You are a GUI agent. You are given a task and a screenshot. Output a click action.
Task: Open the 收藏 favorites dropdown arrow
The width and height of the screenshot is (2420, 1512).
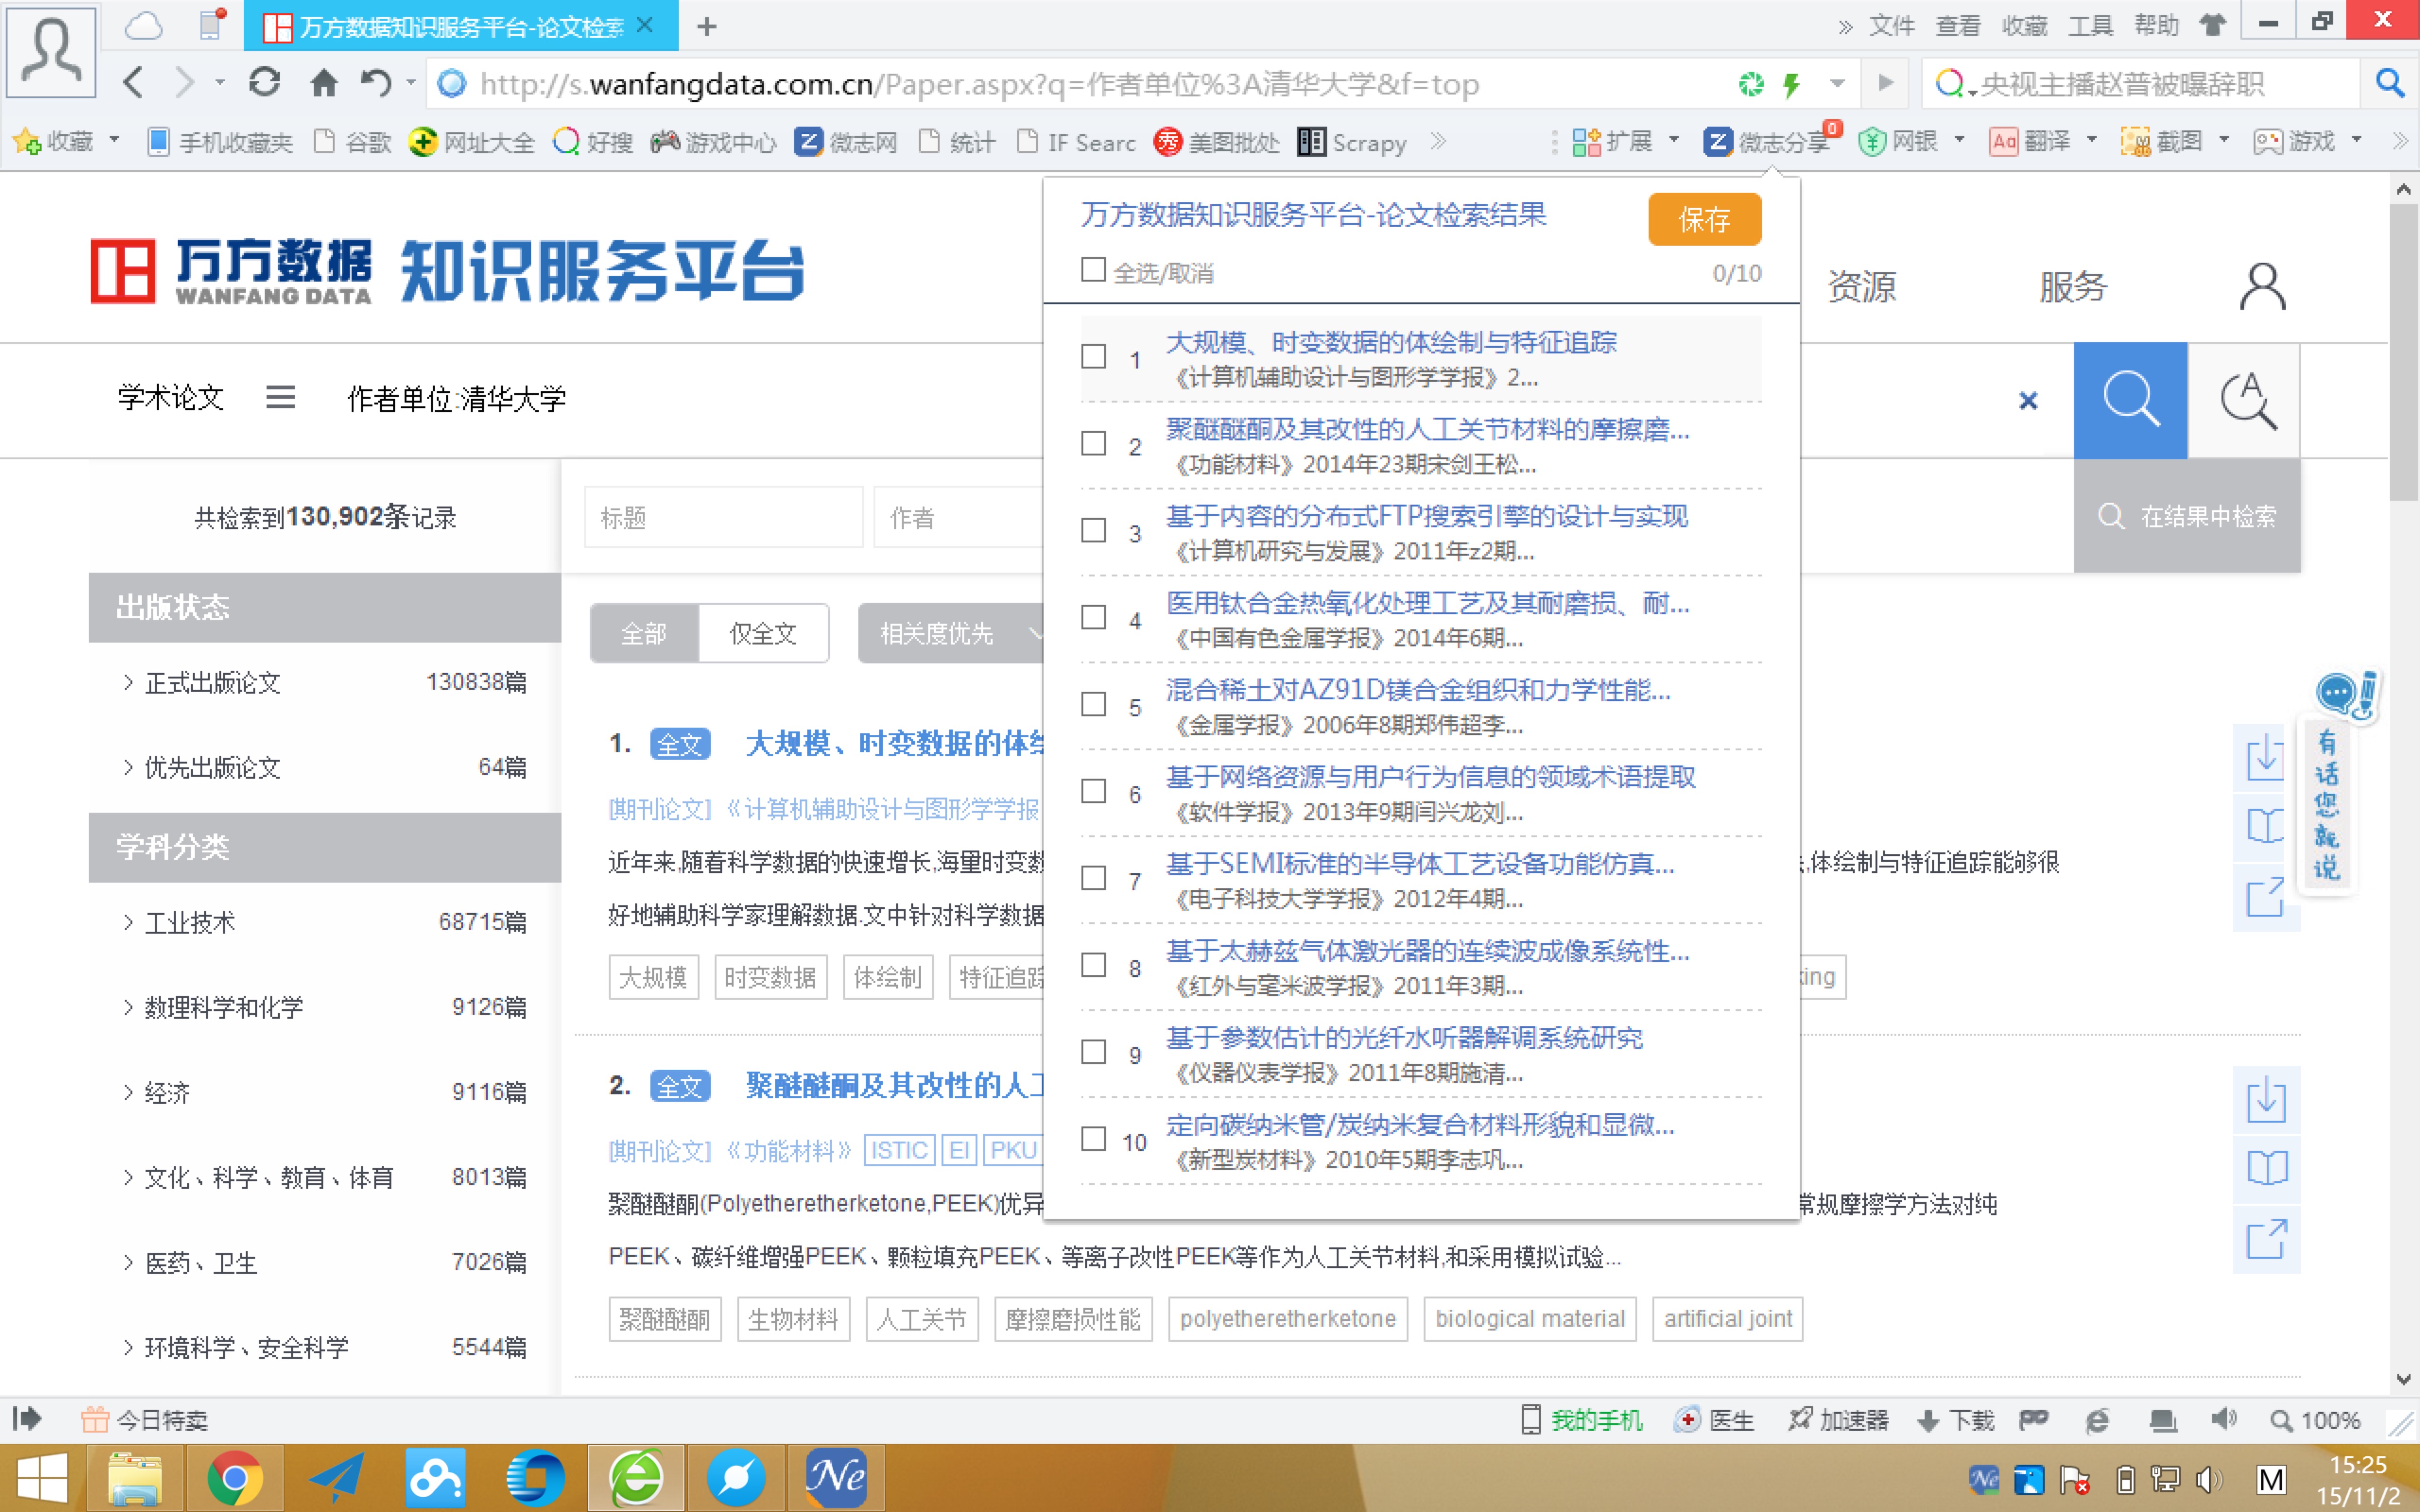114,140
